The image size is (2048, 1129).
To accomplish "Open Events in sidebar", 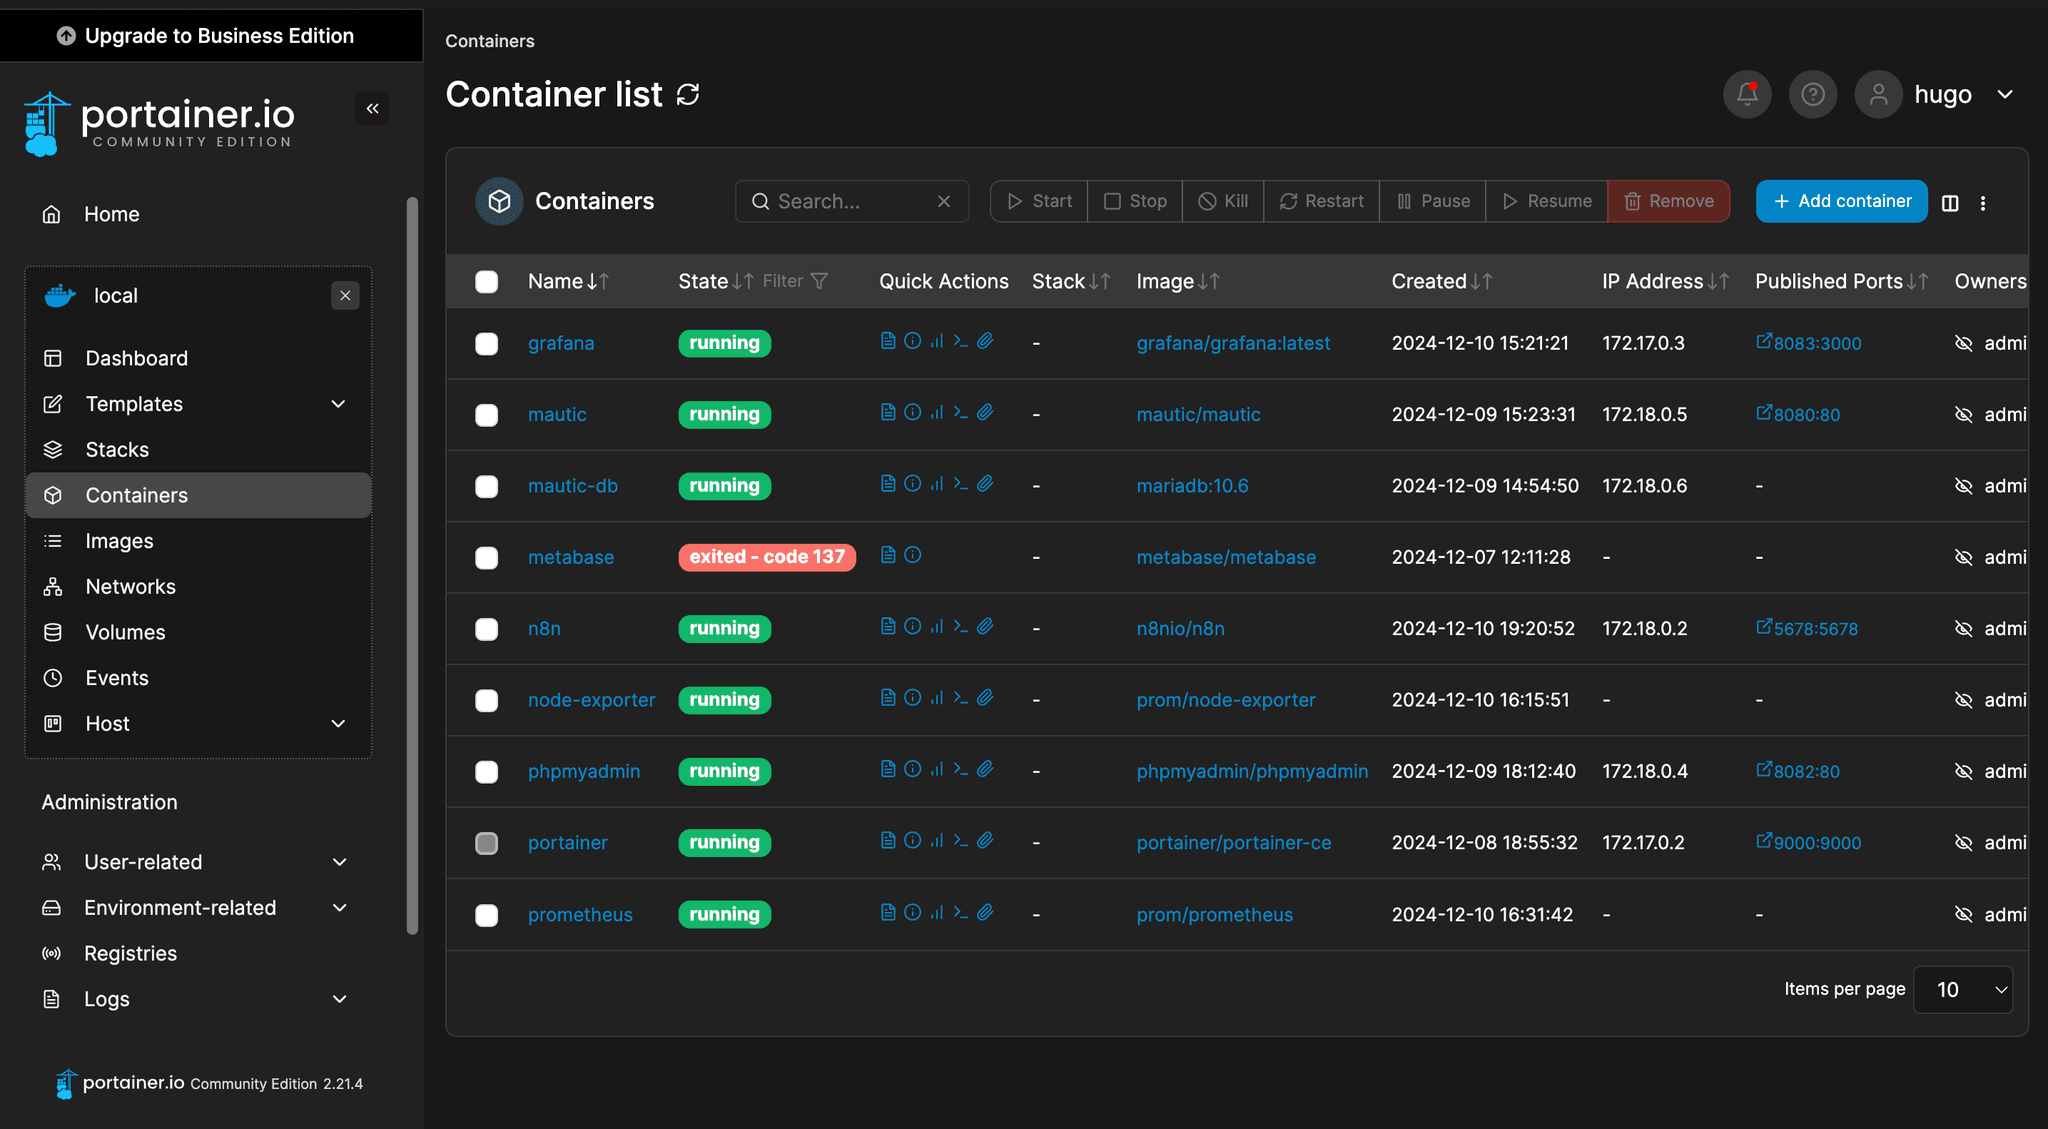I will point(198,678).
